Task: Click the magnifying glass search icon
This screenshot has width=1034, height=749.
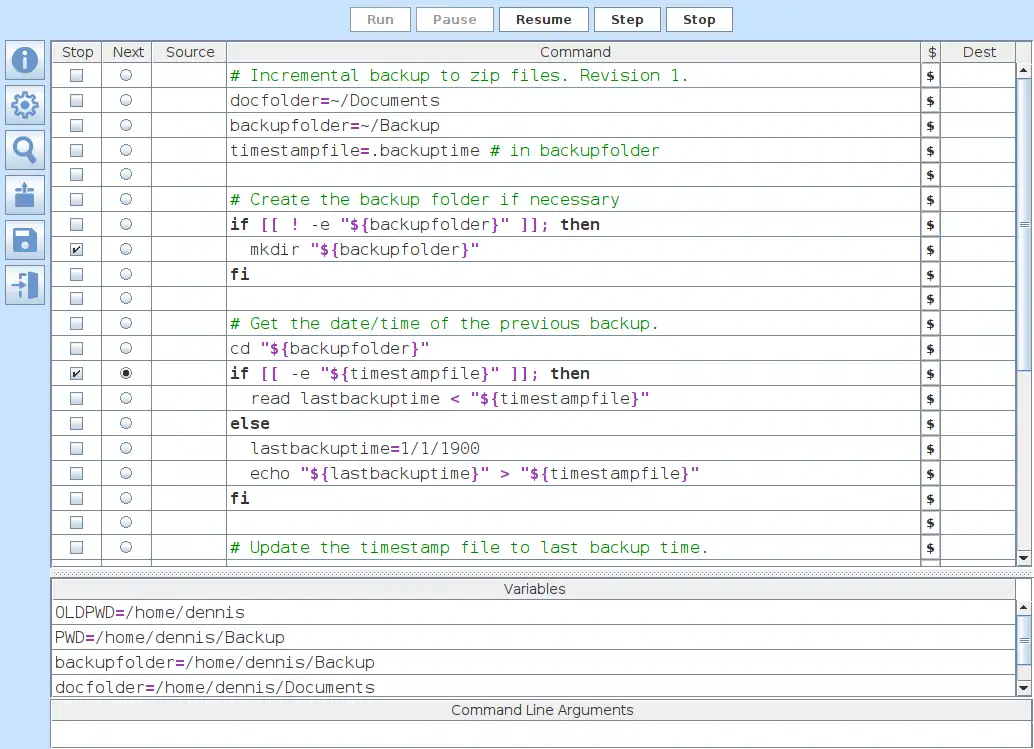Action: click(x=25, y=150)
